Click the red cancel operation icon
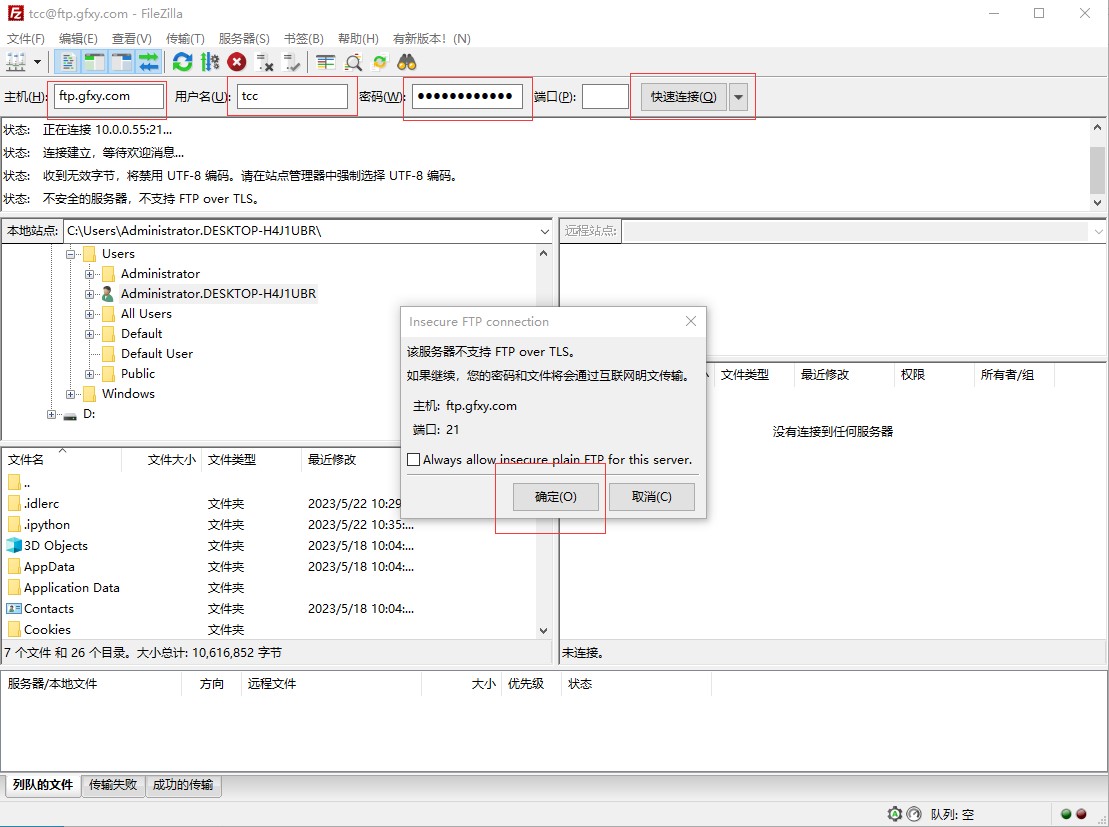Viewport: 1109px width, 827px height. click(x=237, y=62)
